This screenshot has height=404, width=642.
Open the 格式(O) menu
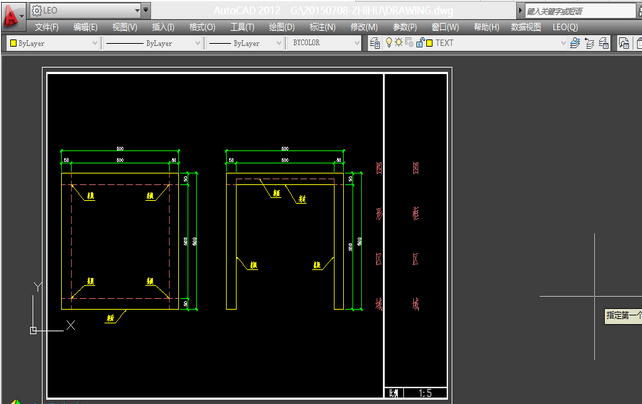point(202,27)
